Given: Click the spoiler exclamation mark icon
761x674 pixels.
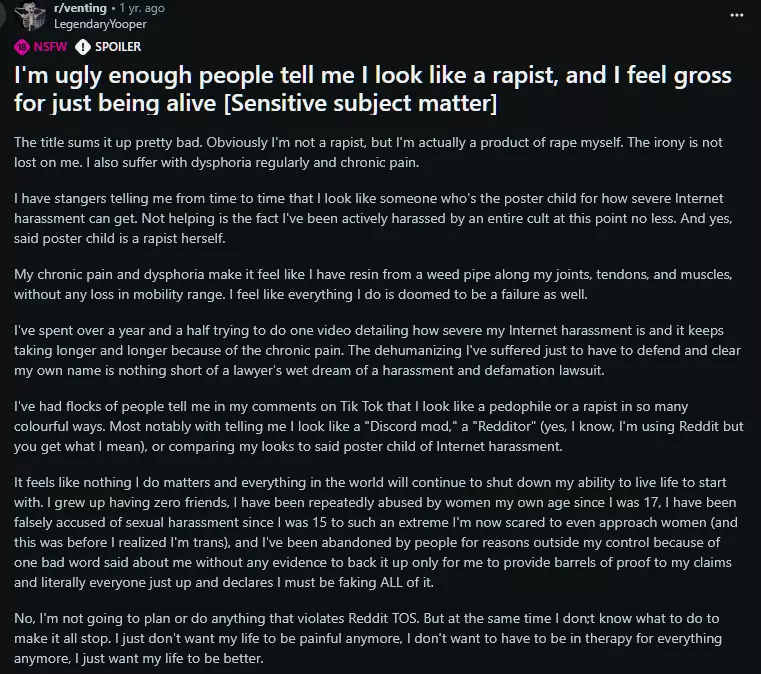Looking at the screenshot, I should [x=83, y=46].
